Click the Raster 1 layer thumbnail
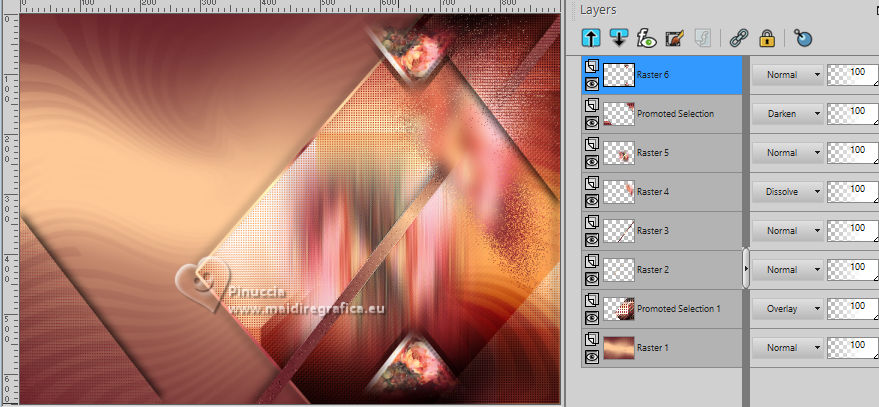879x407 pixels. (x=619, y=348)
